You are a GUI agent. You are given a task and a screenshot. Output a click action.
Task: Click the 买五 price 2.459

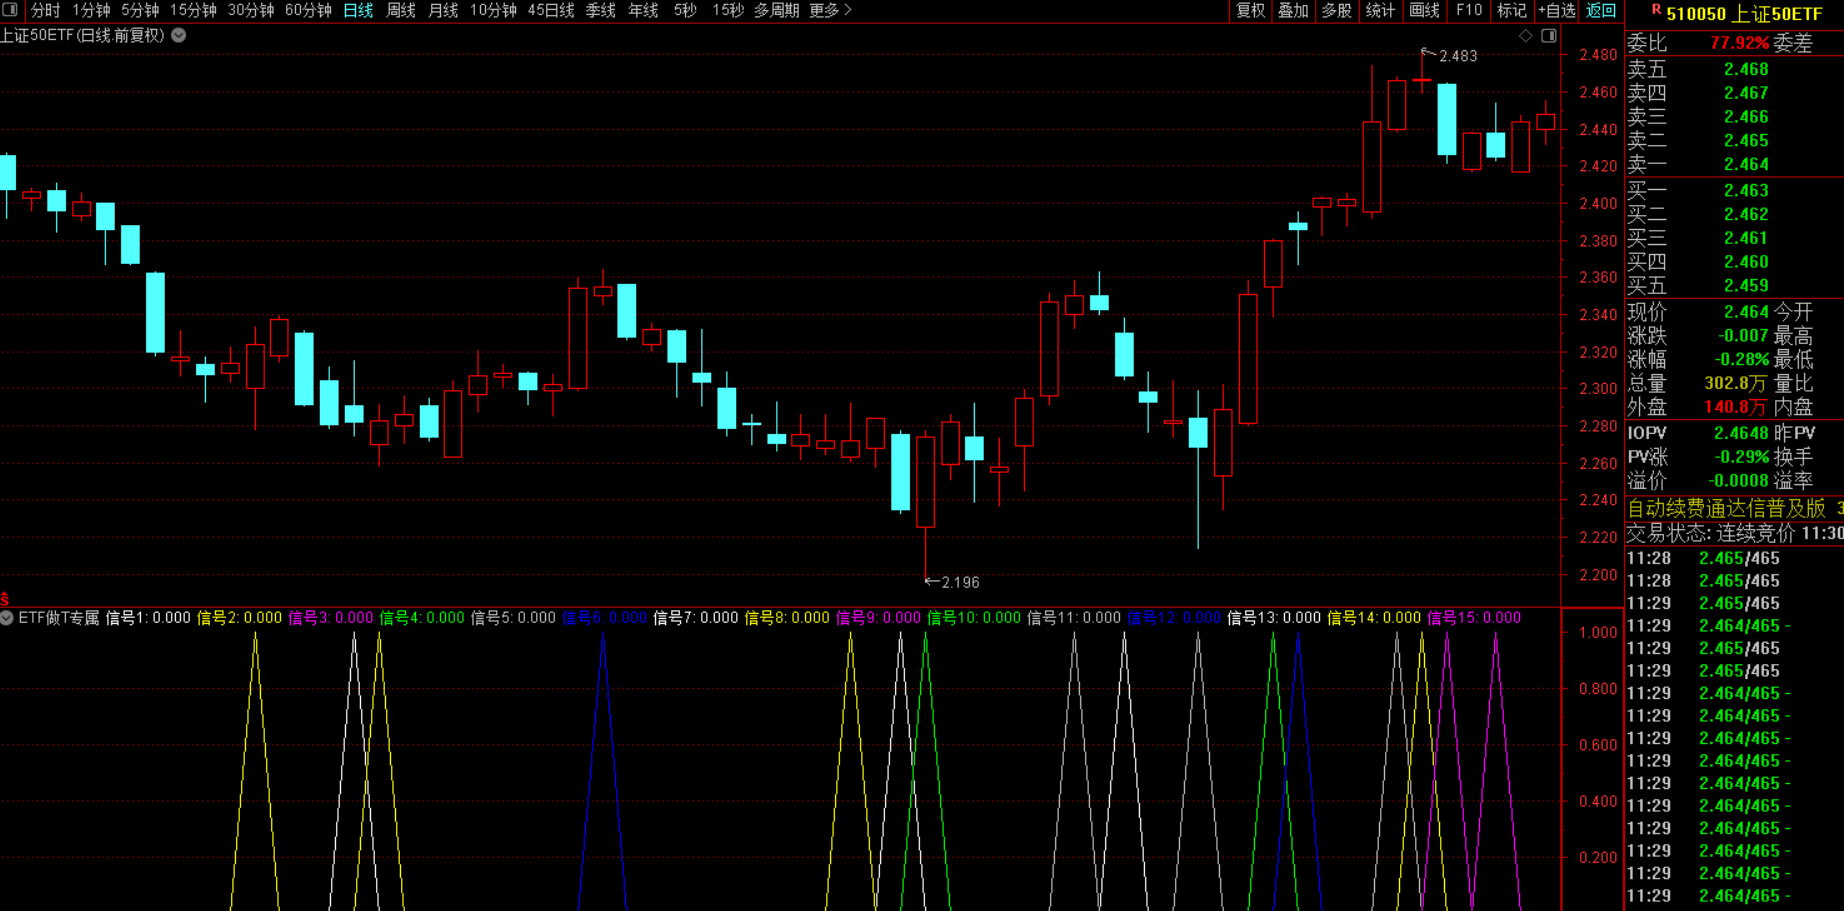coord(1746,285)
